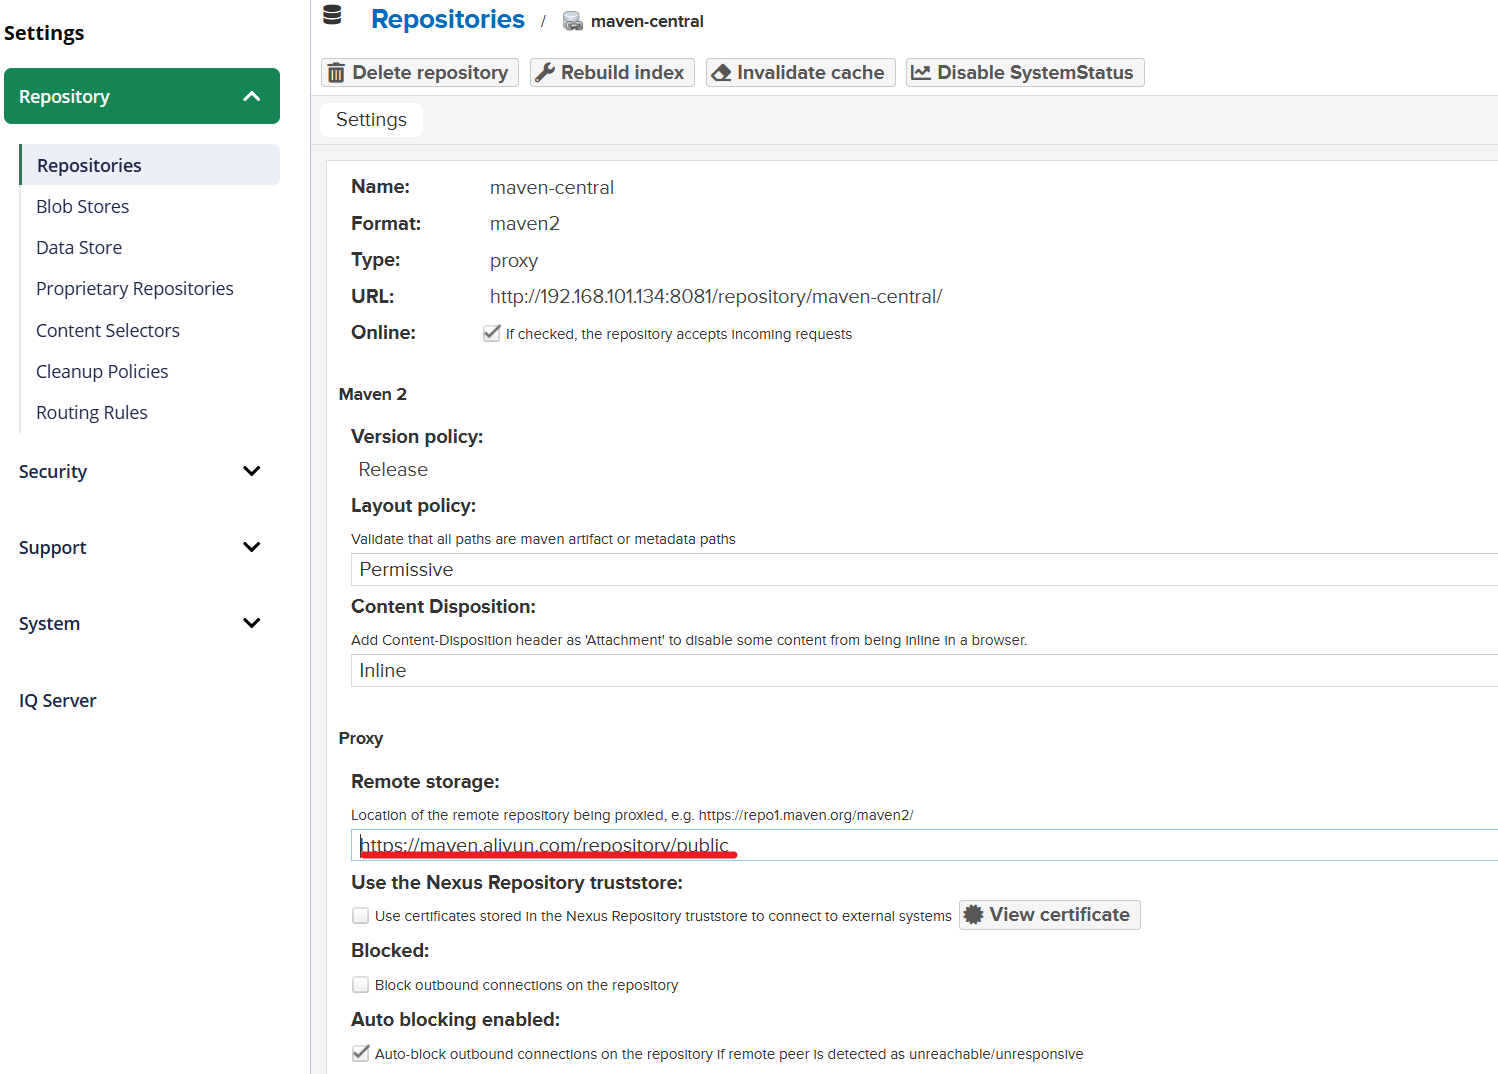Click maven-central breadcrumb text
The image size is (1498, 1074).
click(647, 21)
